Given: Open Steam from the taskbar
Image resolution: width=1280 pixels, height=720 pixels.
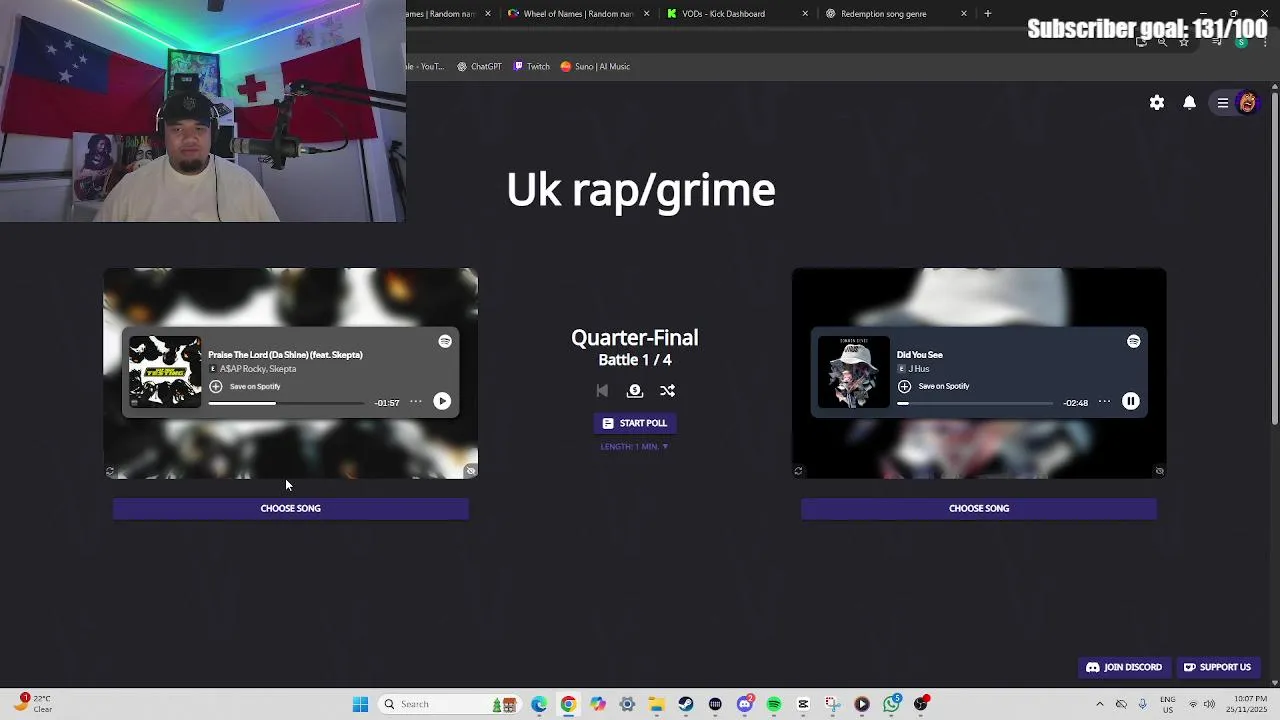Looking at the screenshot, I should (686, 704).
